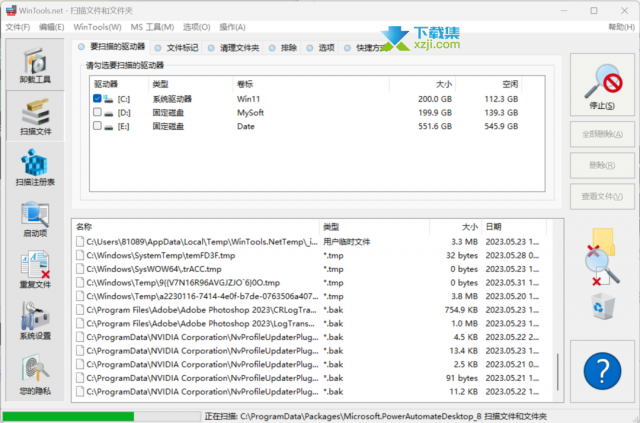This screenshot has height=423, width=640.
Task: Click the 正在扫描 status bar path
Action: 343,416
